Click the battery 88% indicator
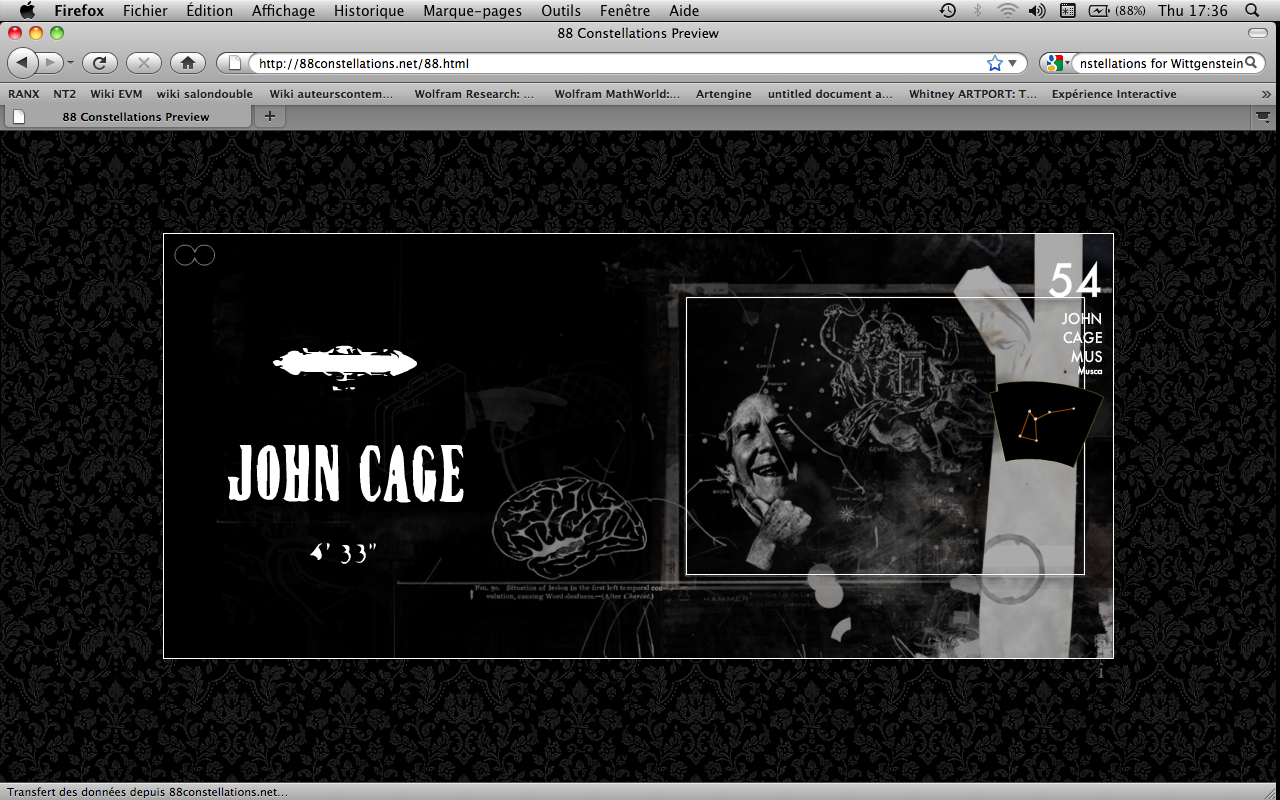 pos(1117,11)
